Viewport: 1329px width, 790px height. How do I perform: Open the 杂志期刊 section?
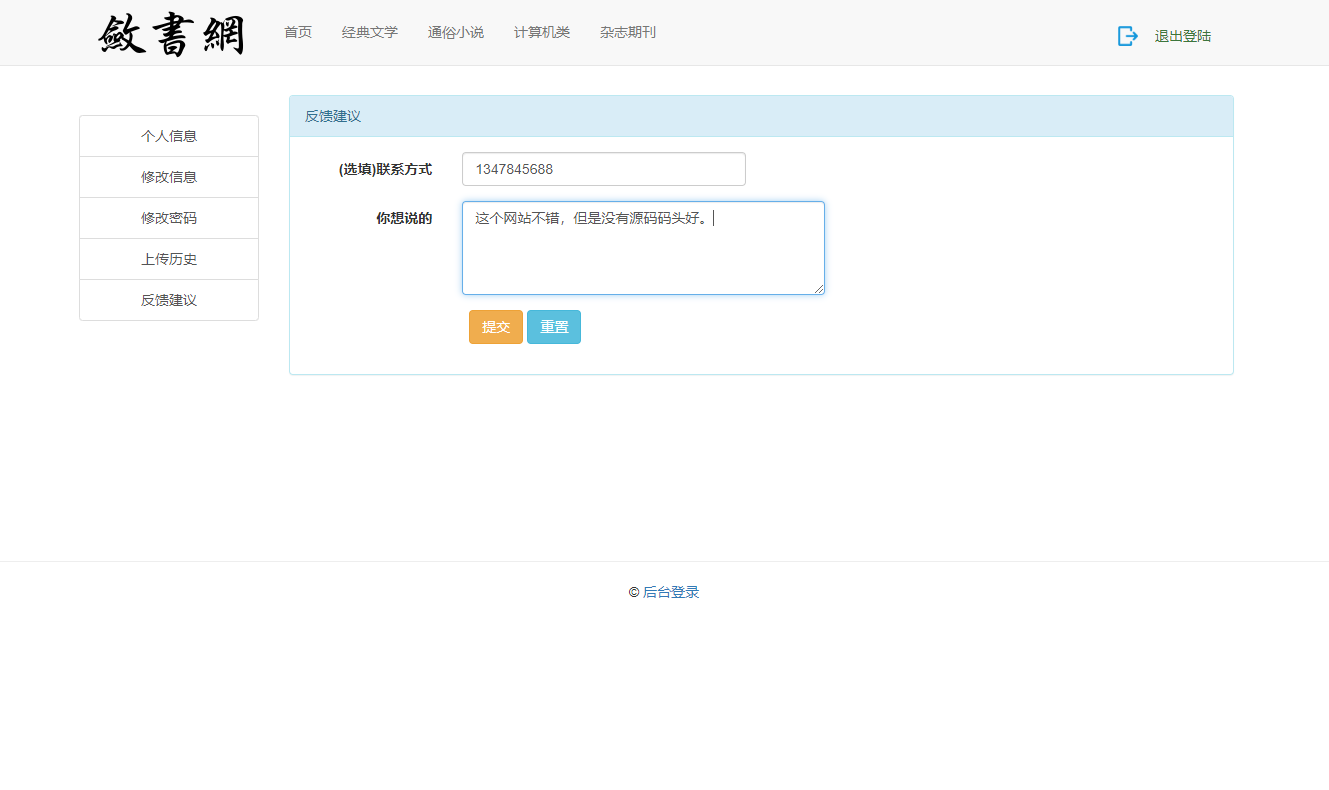coord(627,31)
